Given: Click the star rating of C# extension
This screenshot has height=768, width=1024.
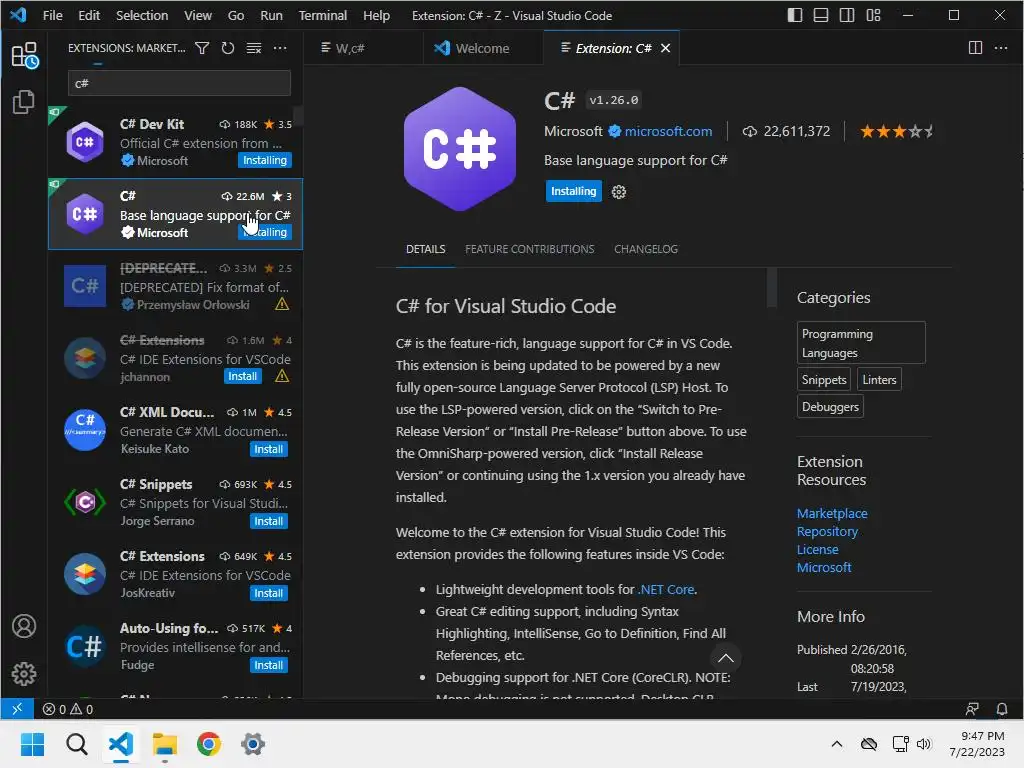Looking at the screenshot, I should click(897, 132).
